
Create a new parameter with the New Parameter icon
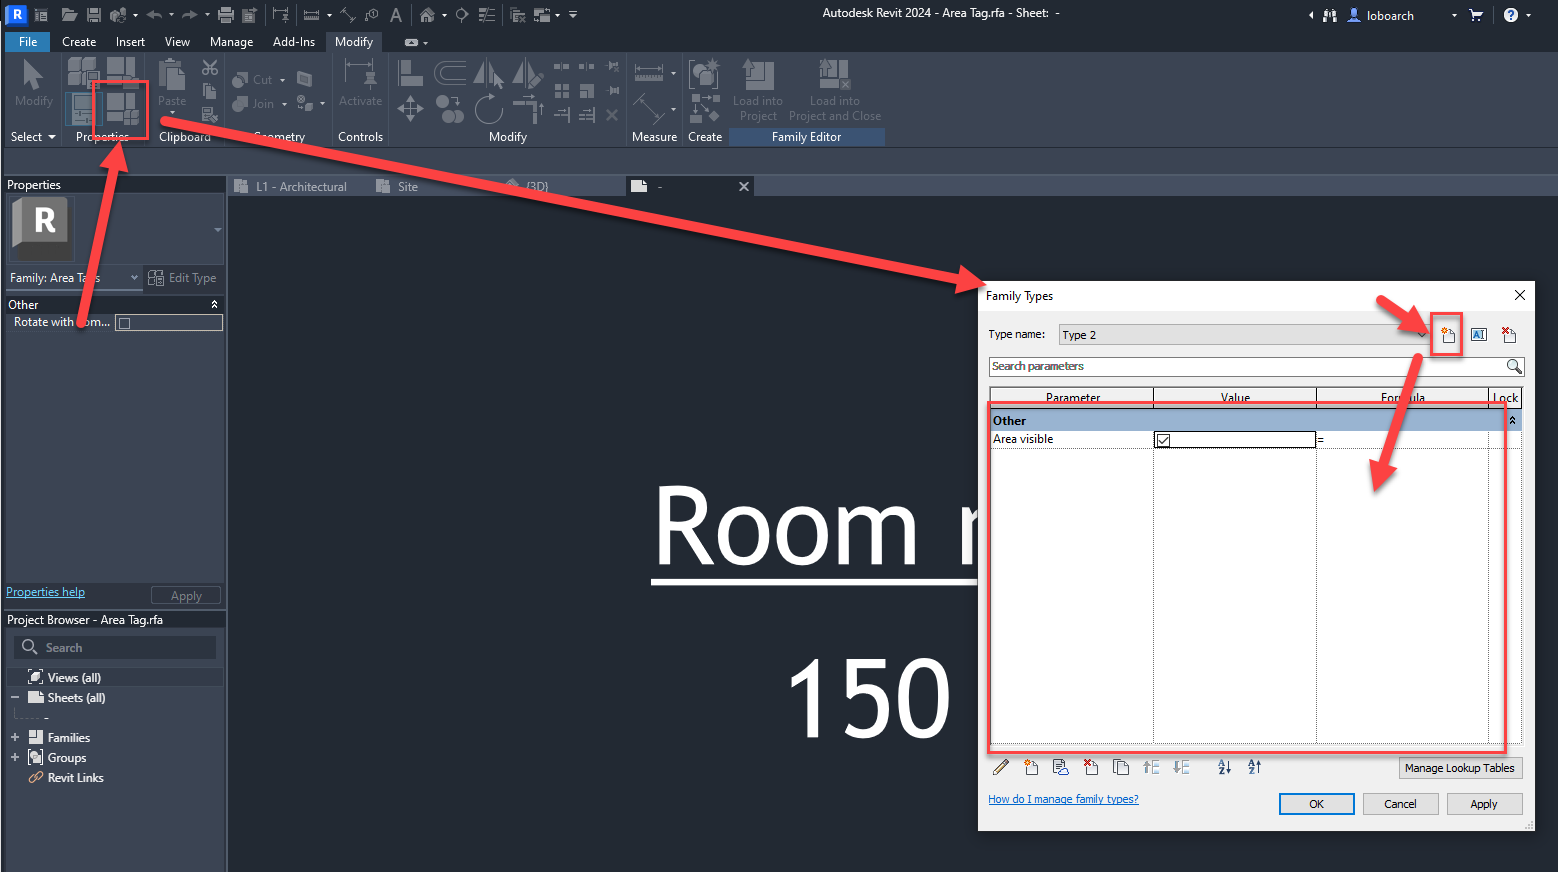coord(1031,767)
